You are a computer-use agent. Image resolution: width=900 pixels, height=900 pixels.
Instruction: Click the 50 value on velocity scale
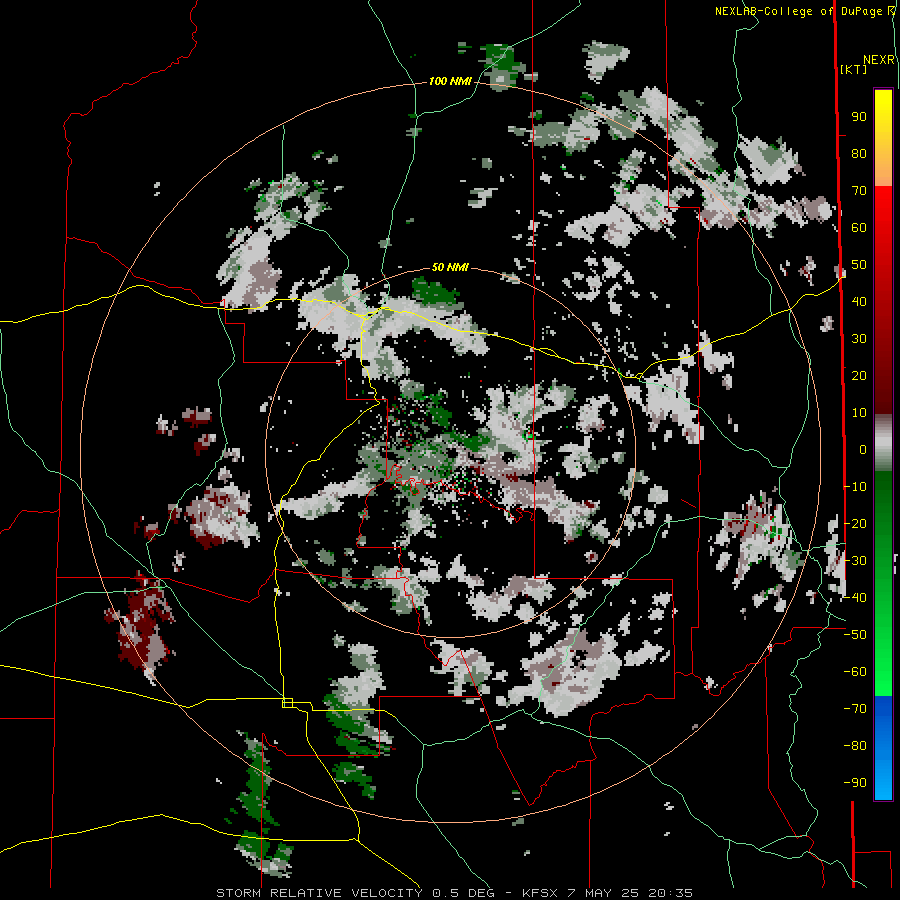pyautogui.click(x=859, y=265)
